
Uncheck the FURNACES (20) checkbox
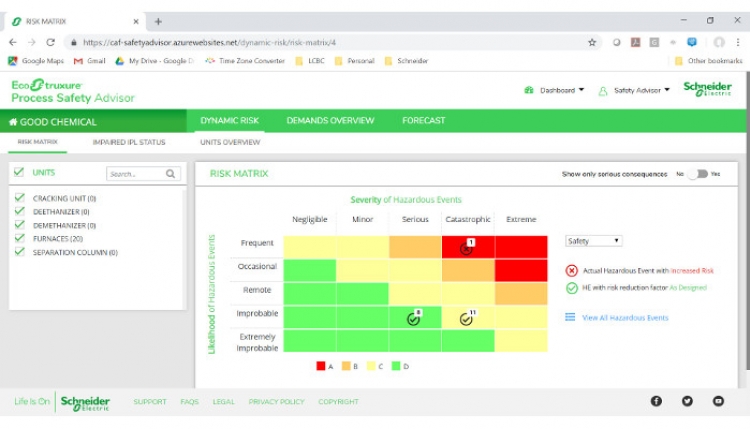click(x=20, y=238)
